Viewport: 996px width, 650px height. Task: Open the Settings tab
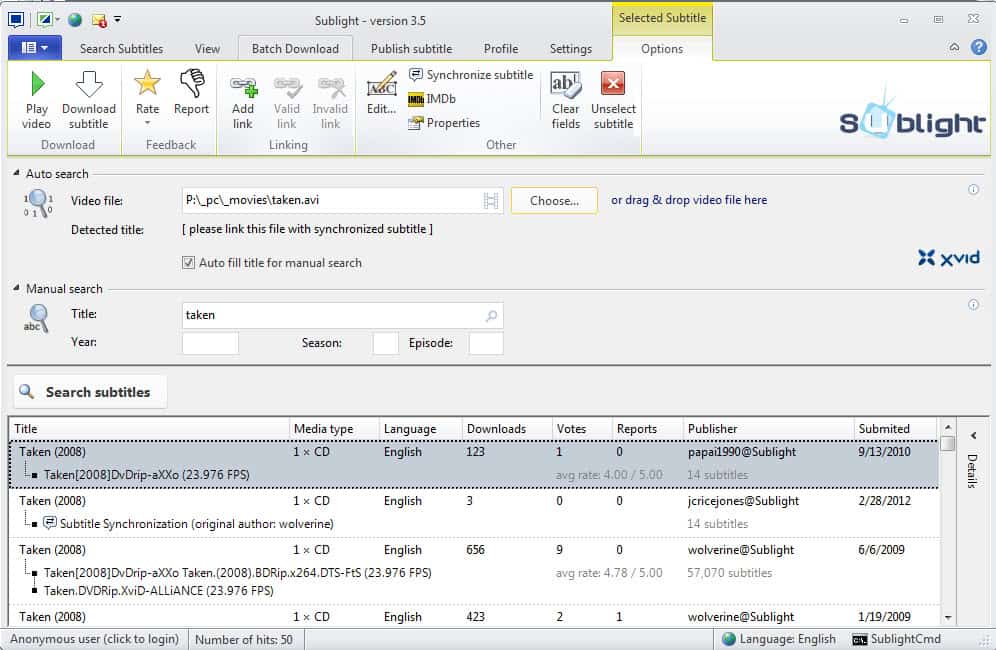point(570,47)
